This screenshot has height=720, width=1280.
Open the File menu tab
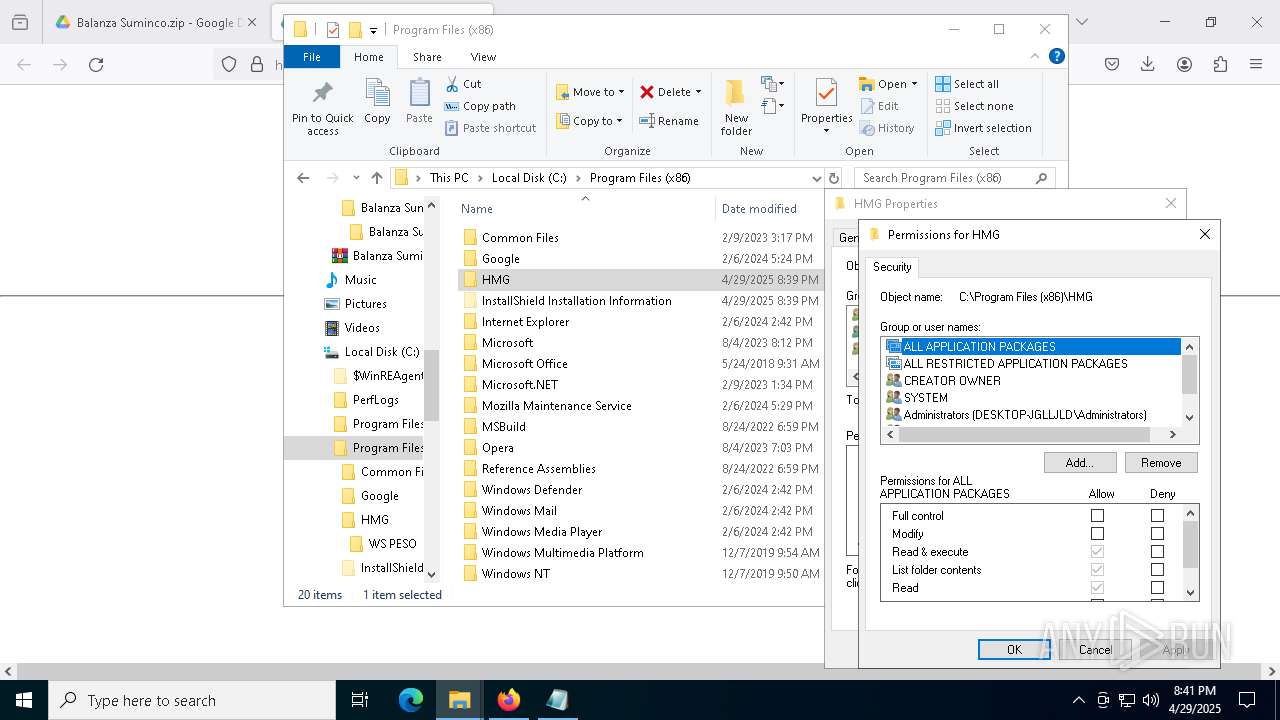click(312, 57)
